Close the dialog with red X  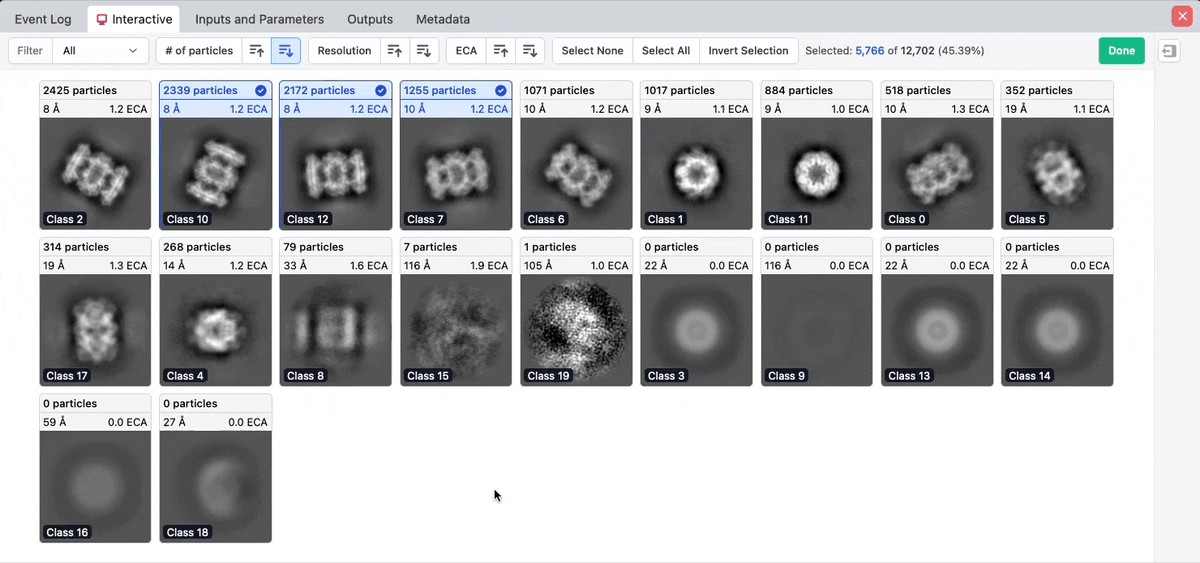click(1180, 17)
